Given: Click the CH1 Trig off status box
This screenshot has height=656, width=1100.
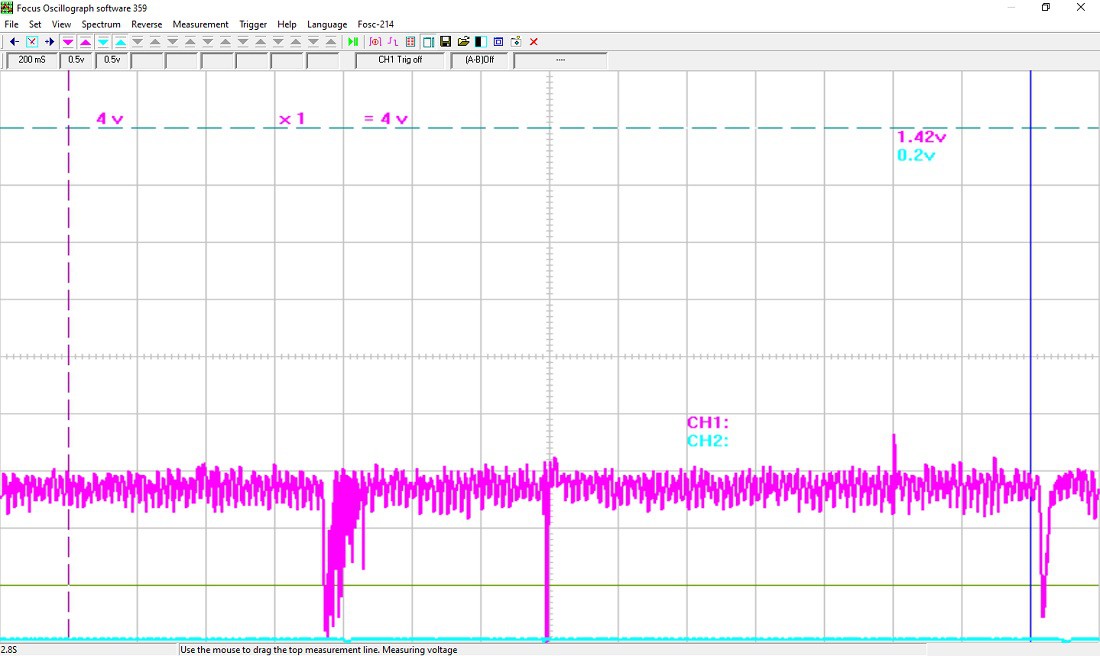Looking at the screenshot, I should coord(400,60).
